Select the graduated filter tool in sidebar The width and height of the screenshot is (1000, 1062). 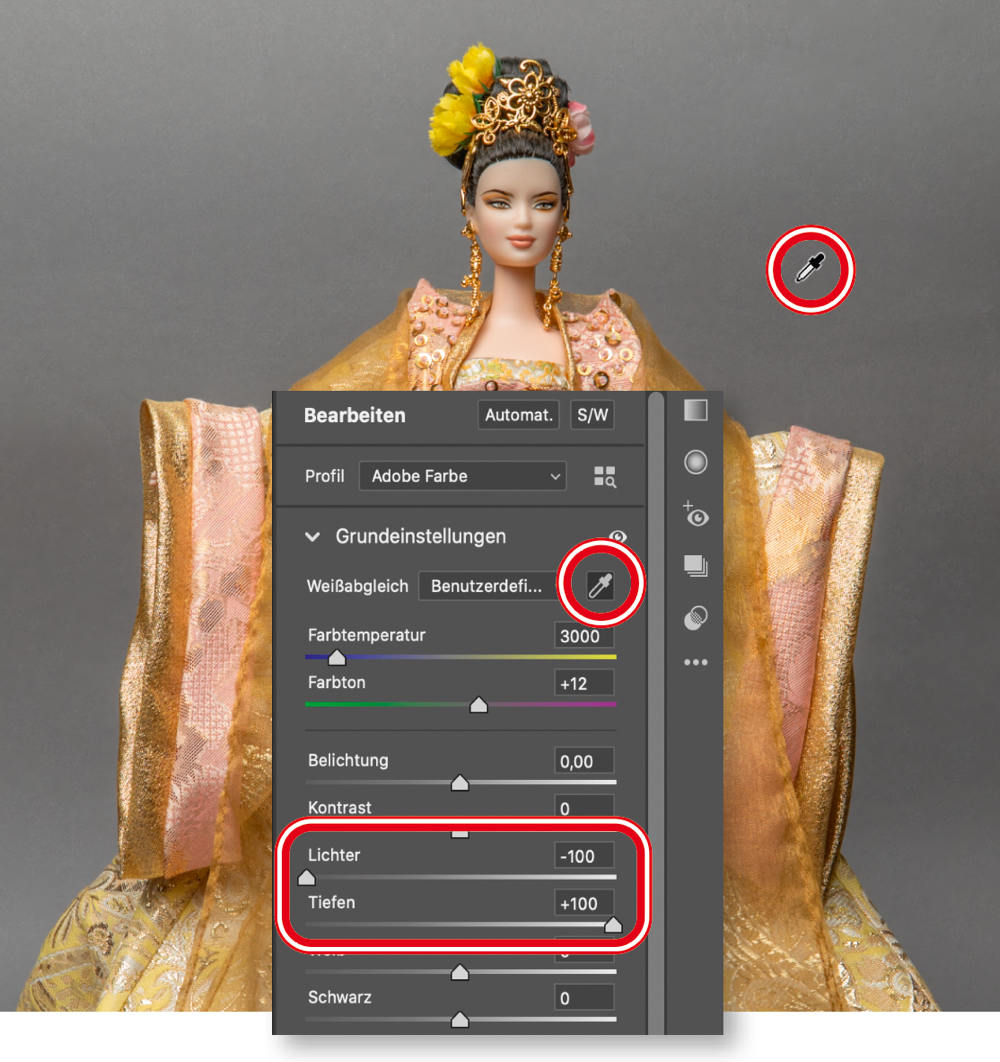(x=696, y=410)
